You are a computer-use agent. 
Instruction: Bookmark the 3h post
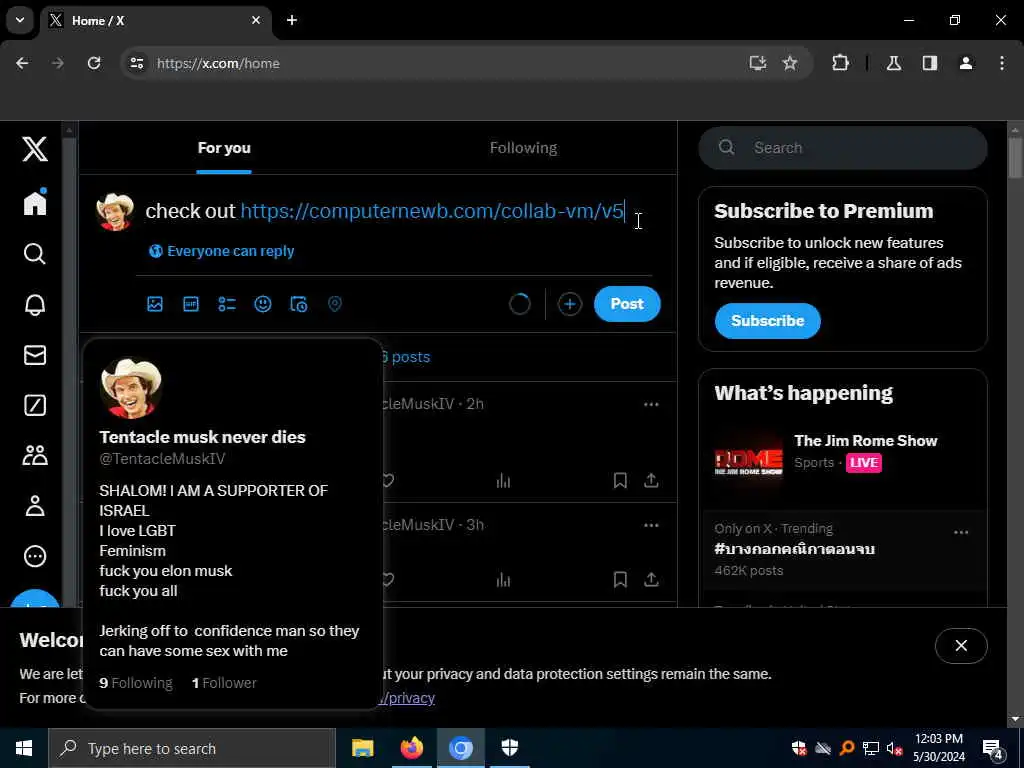[x=620, y=579]
